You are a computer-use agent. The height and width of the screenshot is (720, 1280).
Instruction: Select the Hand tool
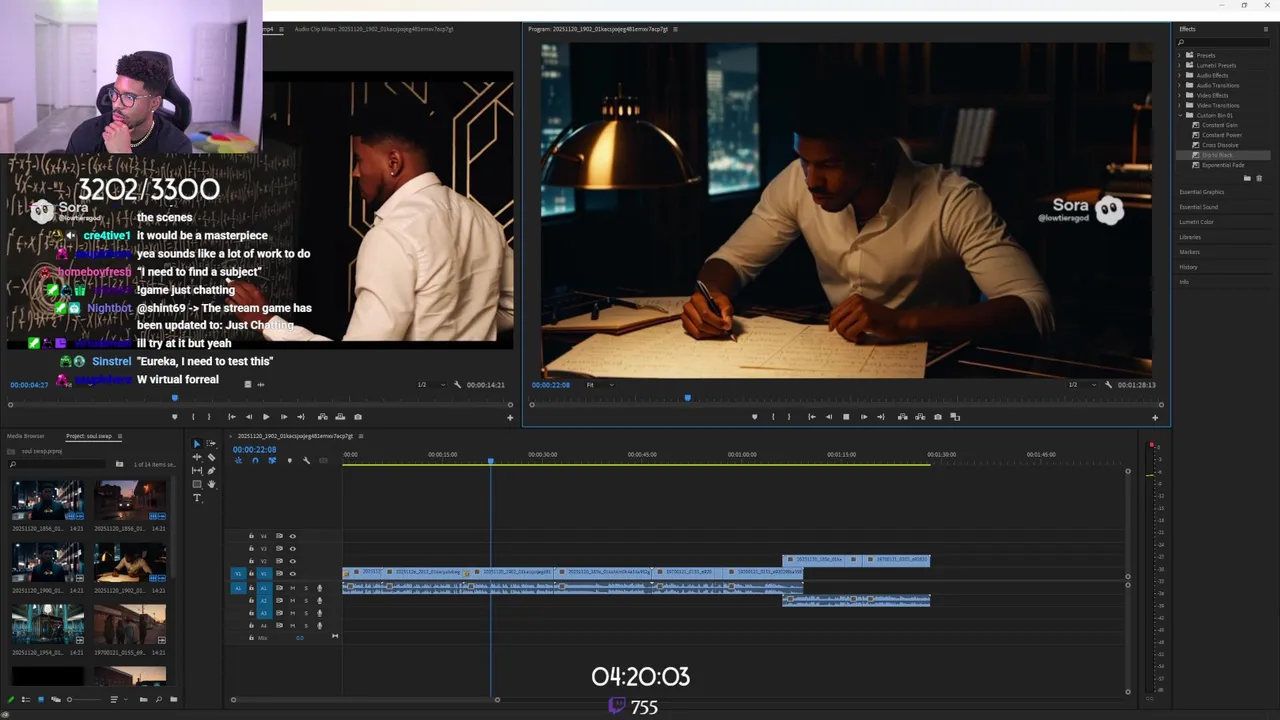pos(211,484)
